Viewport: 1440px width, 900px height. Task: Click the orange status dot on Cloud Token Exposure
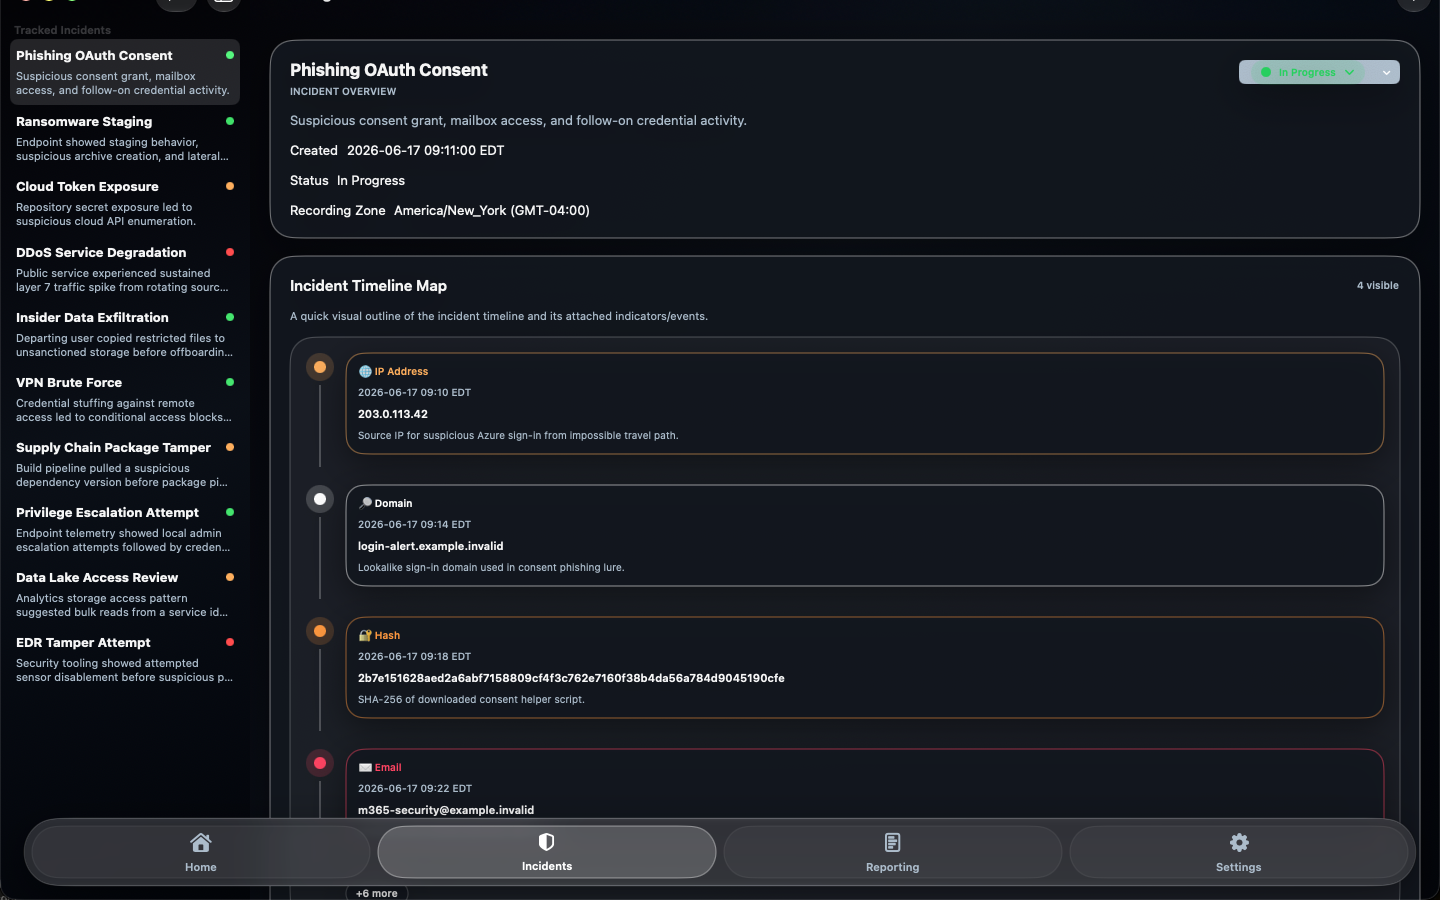[230, 186]
